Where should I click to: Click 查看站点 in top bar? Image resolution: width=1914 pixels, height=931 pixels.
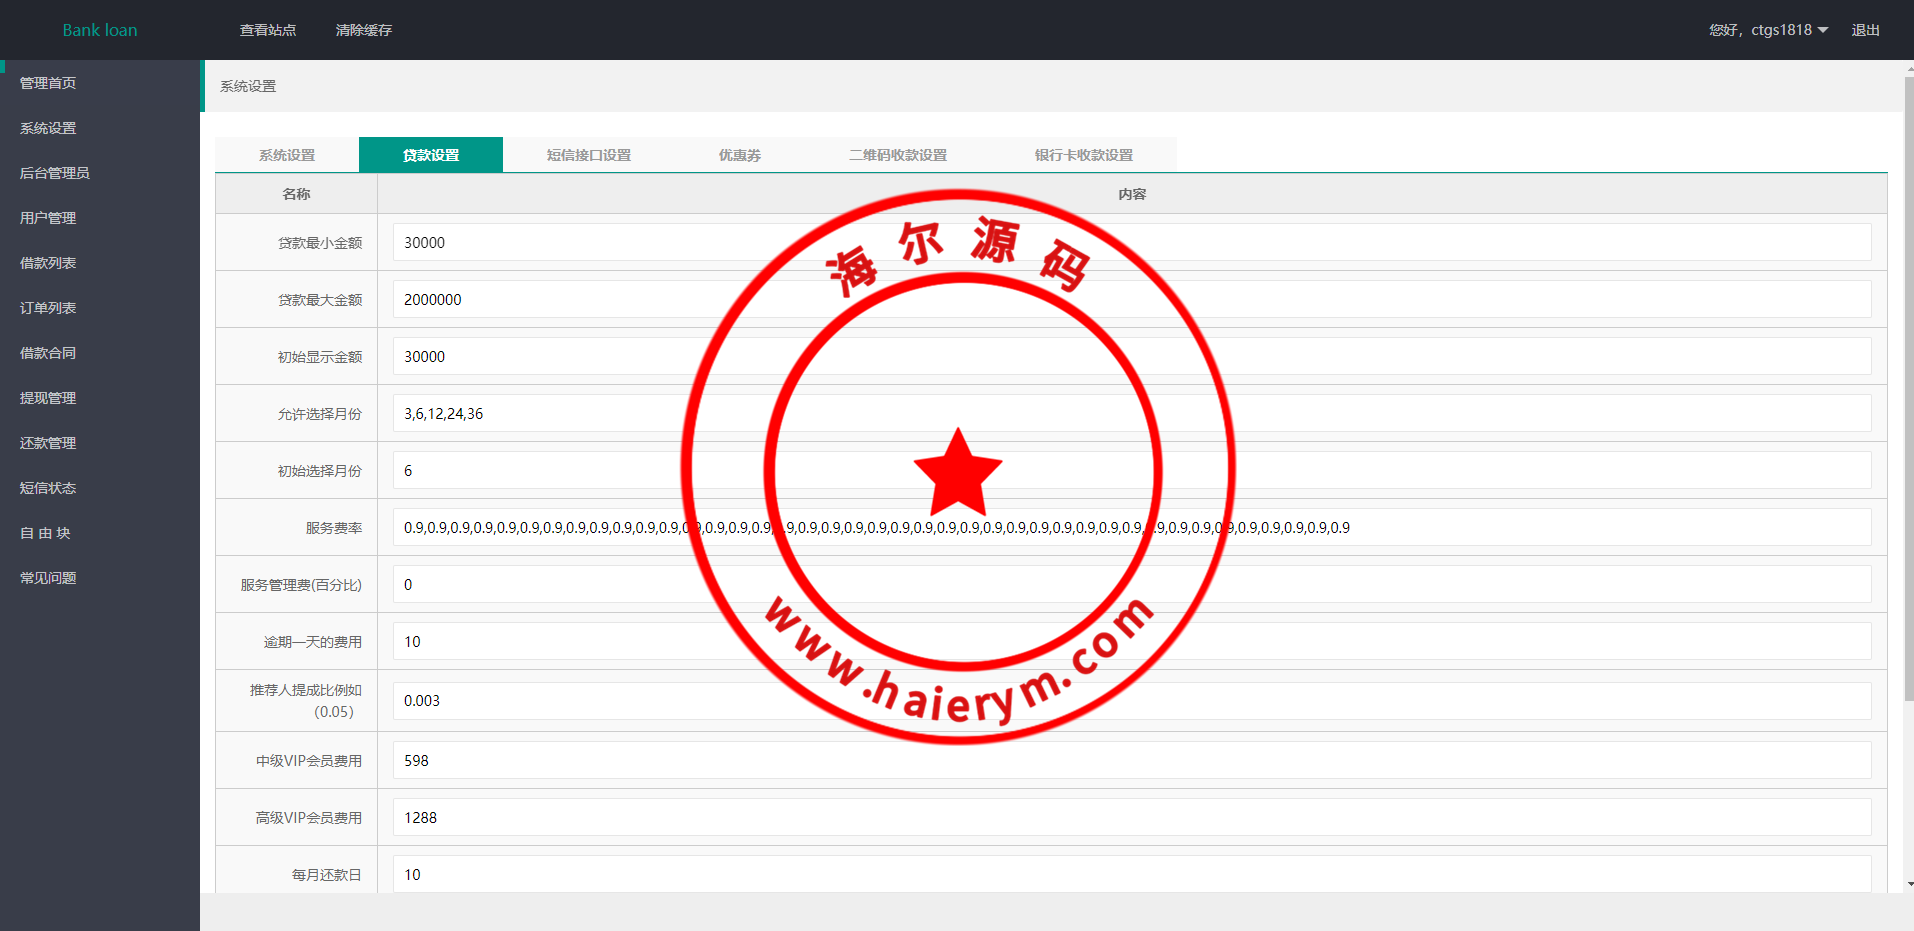coord(268,30)
